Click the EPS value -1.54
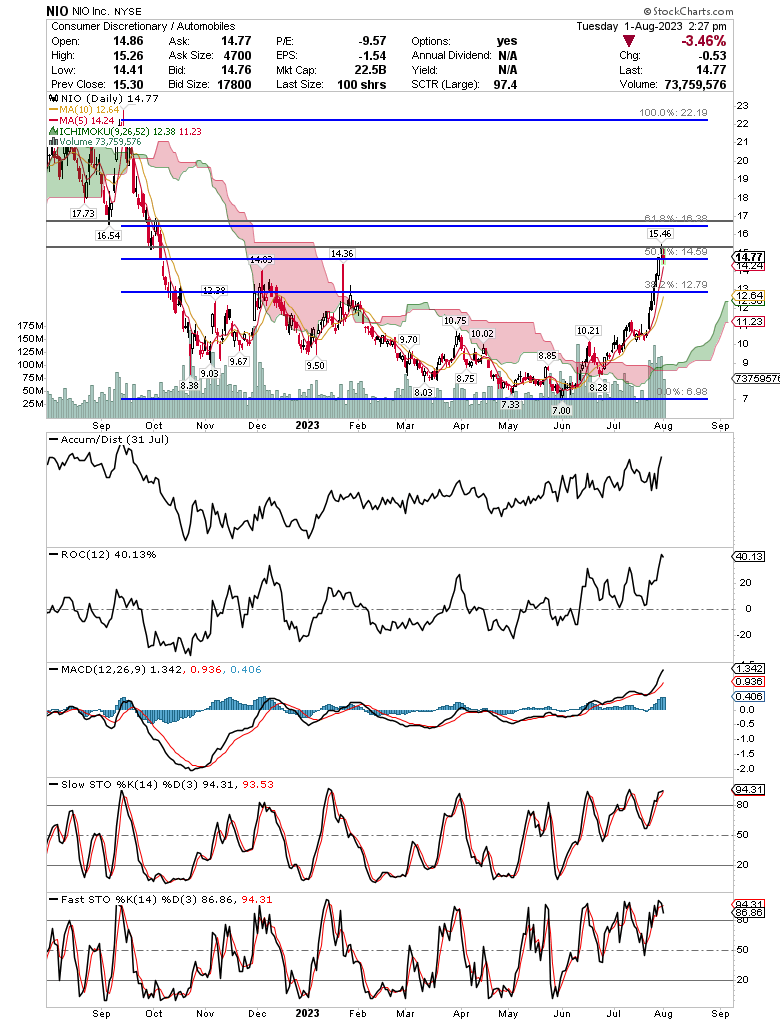The image size is (780, 1021). coord(372,55)
